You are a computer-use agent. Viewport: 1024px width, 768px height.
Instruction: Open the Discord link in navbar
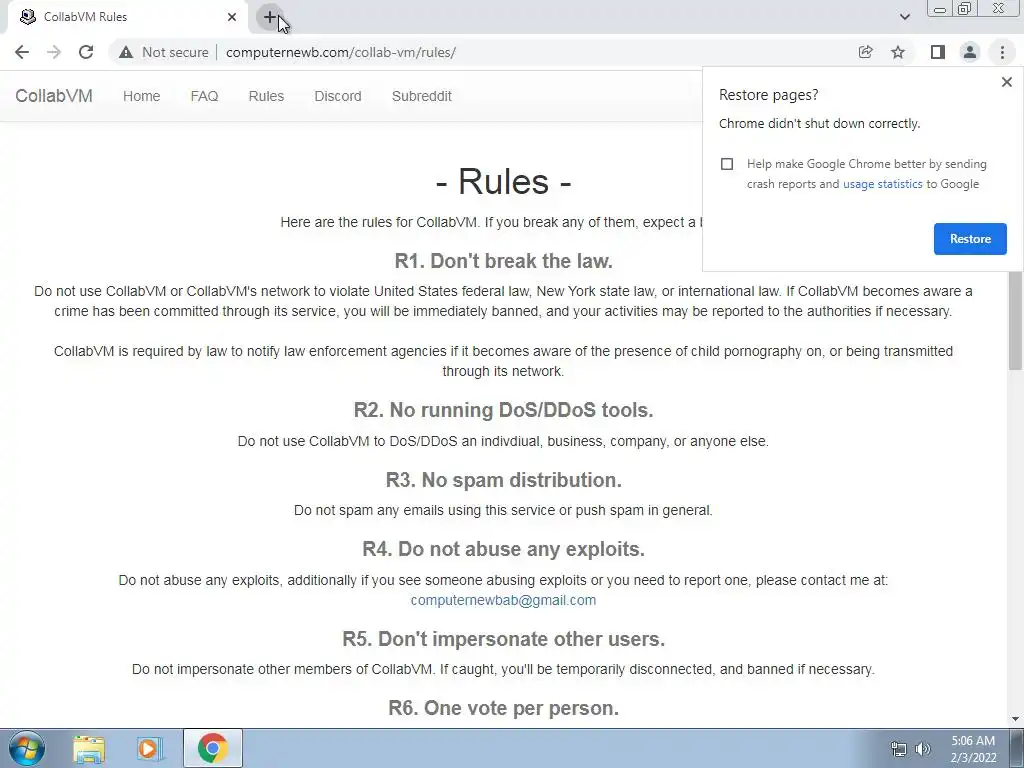(x=338, y=96)
